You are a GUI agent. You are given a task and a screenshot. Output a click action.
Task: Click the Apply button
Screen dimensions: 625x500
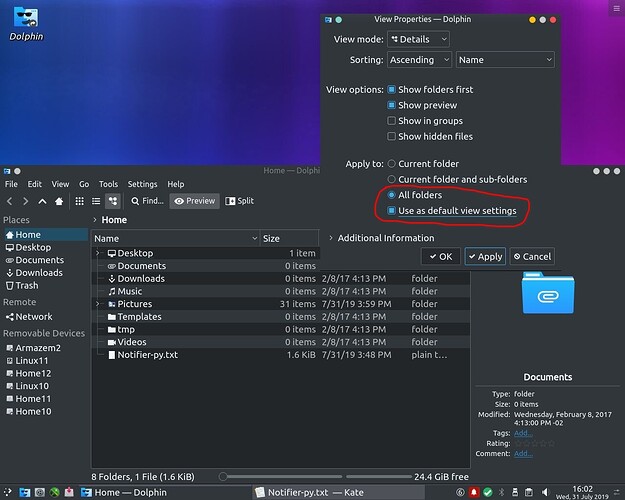pos(485,257)
